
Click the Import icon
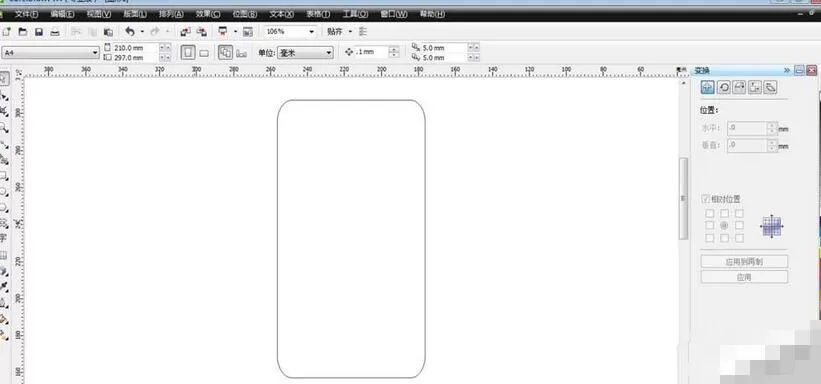point(185,32)
